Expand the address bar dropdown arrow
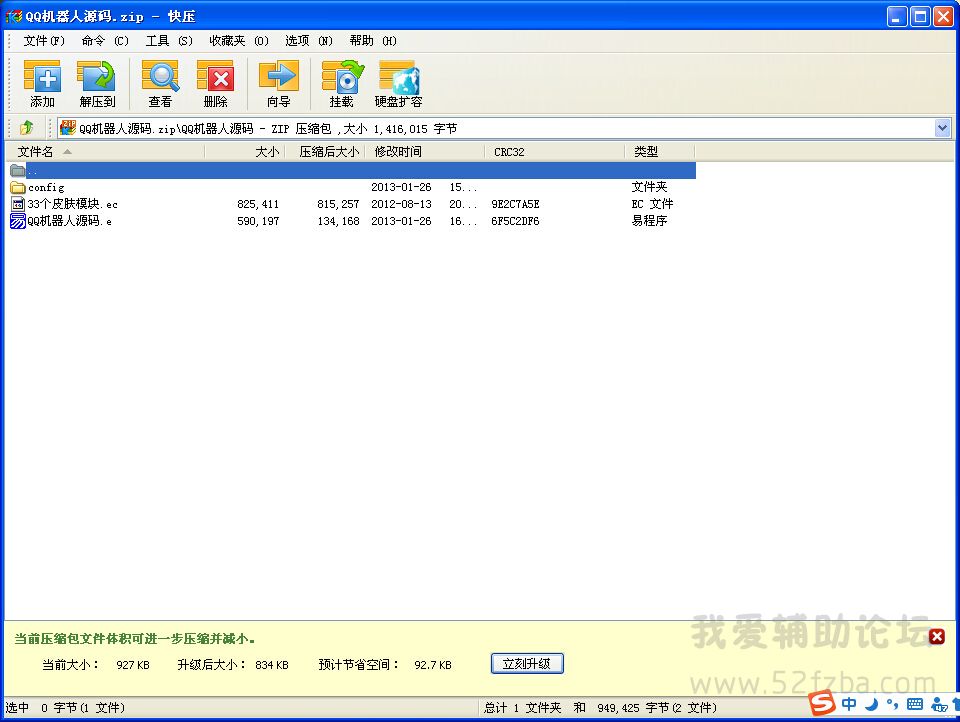The width and height of the screenshot is (960, 722). [942, 128]
